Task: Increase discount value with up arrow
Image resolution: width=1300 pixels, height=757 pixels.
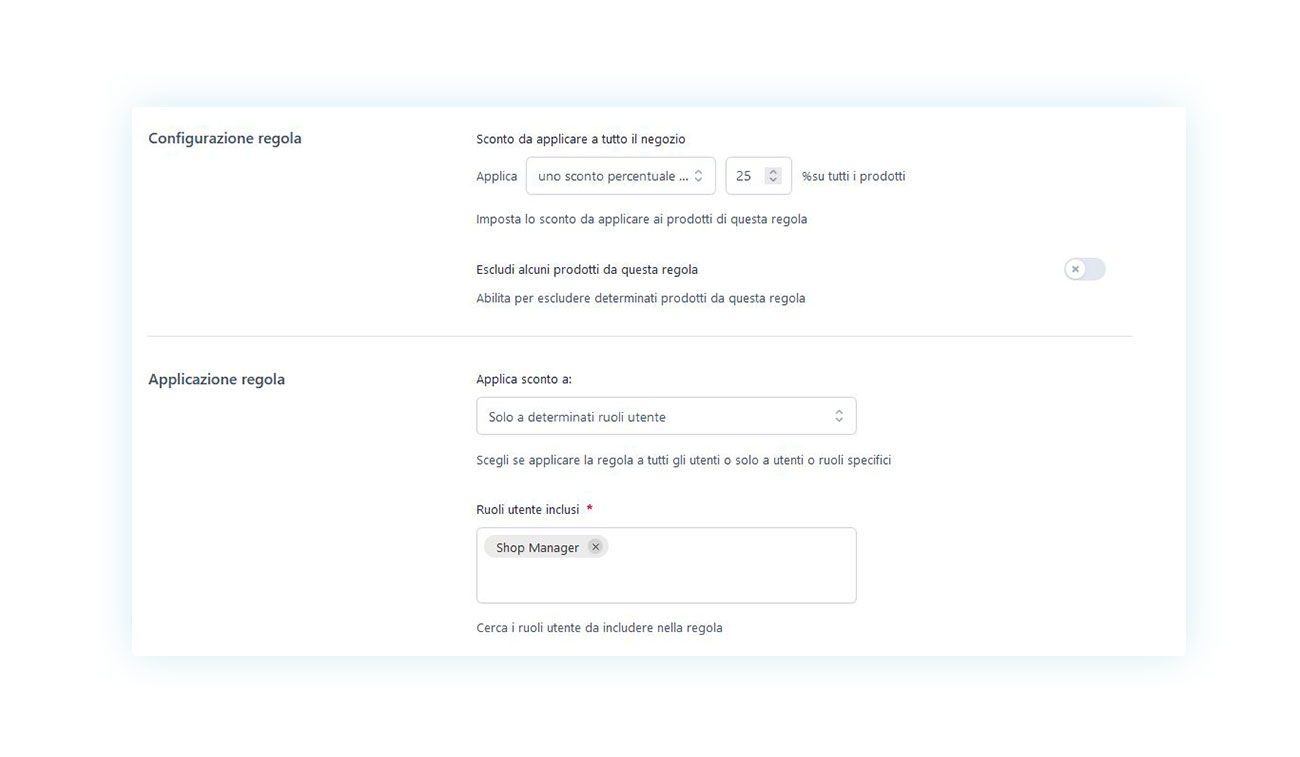Action: tap(772, 171)
